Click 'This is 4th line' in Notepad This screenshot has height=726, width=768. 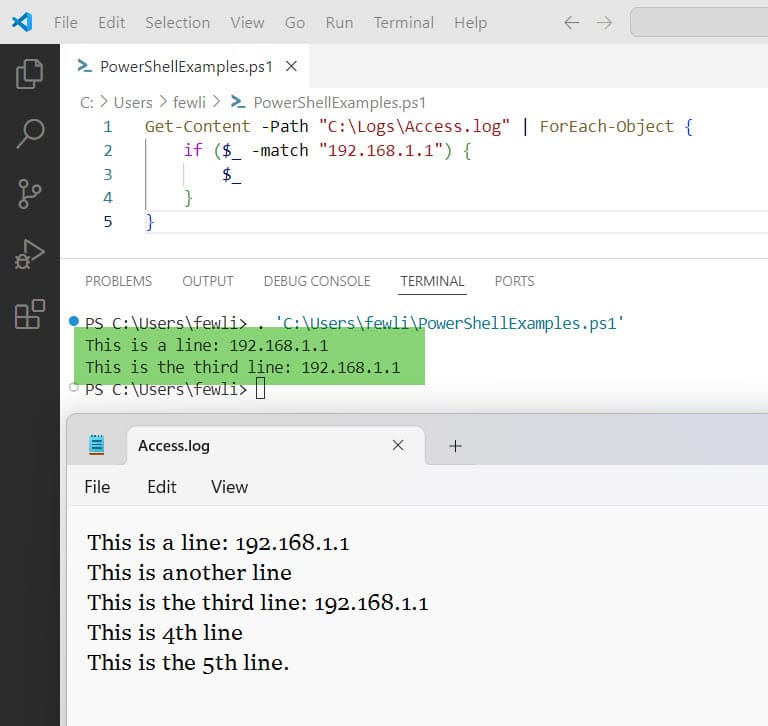tap(165, 633)
